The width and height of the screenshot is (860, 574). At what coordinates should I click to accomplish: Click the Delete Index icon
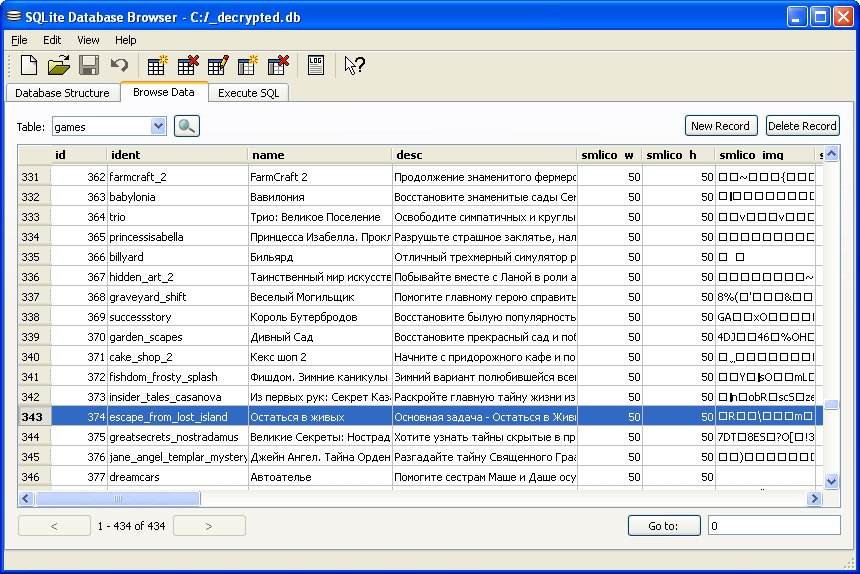(x=278, y=65)
